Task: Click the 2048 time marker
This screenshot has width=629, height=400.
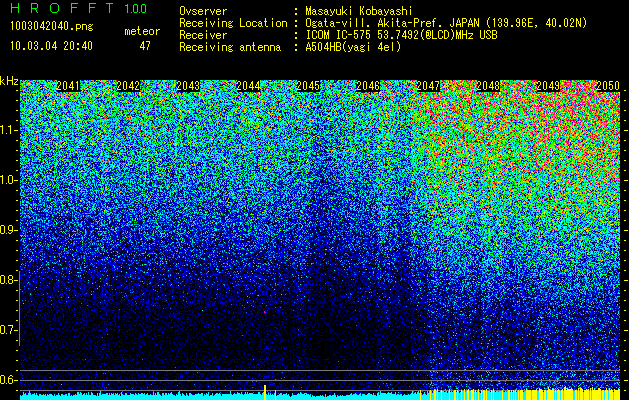Action: pos(488,86)
